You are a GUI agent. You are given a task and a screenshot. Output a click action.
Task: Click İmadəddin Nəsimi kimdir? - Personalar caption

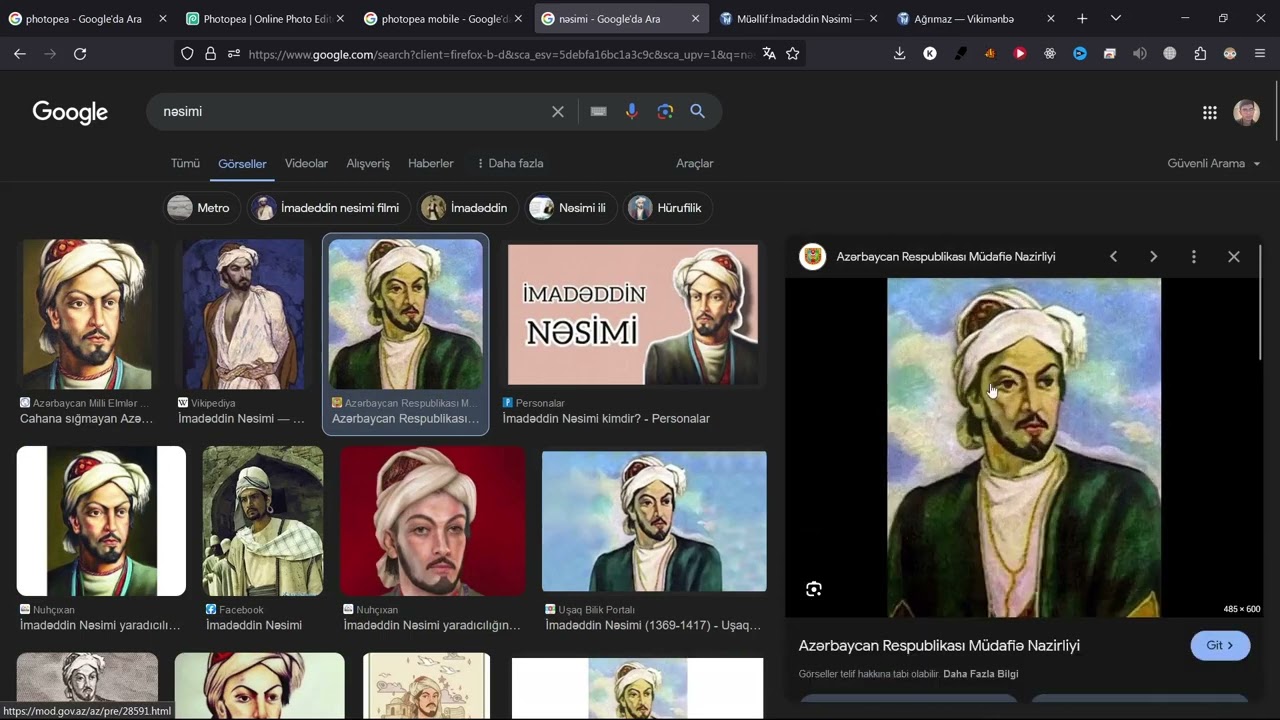click(x=606, y=419)
